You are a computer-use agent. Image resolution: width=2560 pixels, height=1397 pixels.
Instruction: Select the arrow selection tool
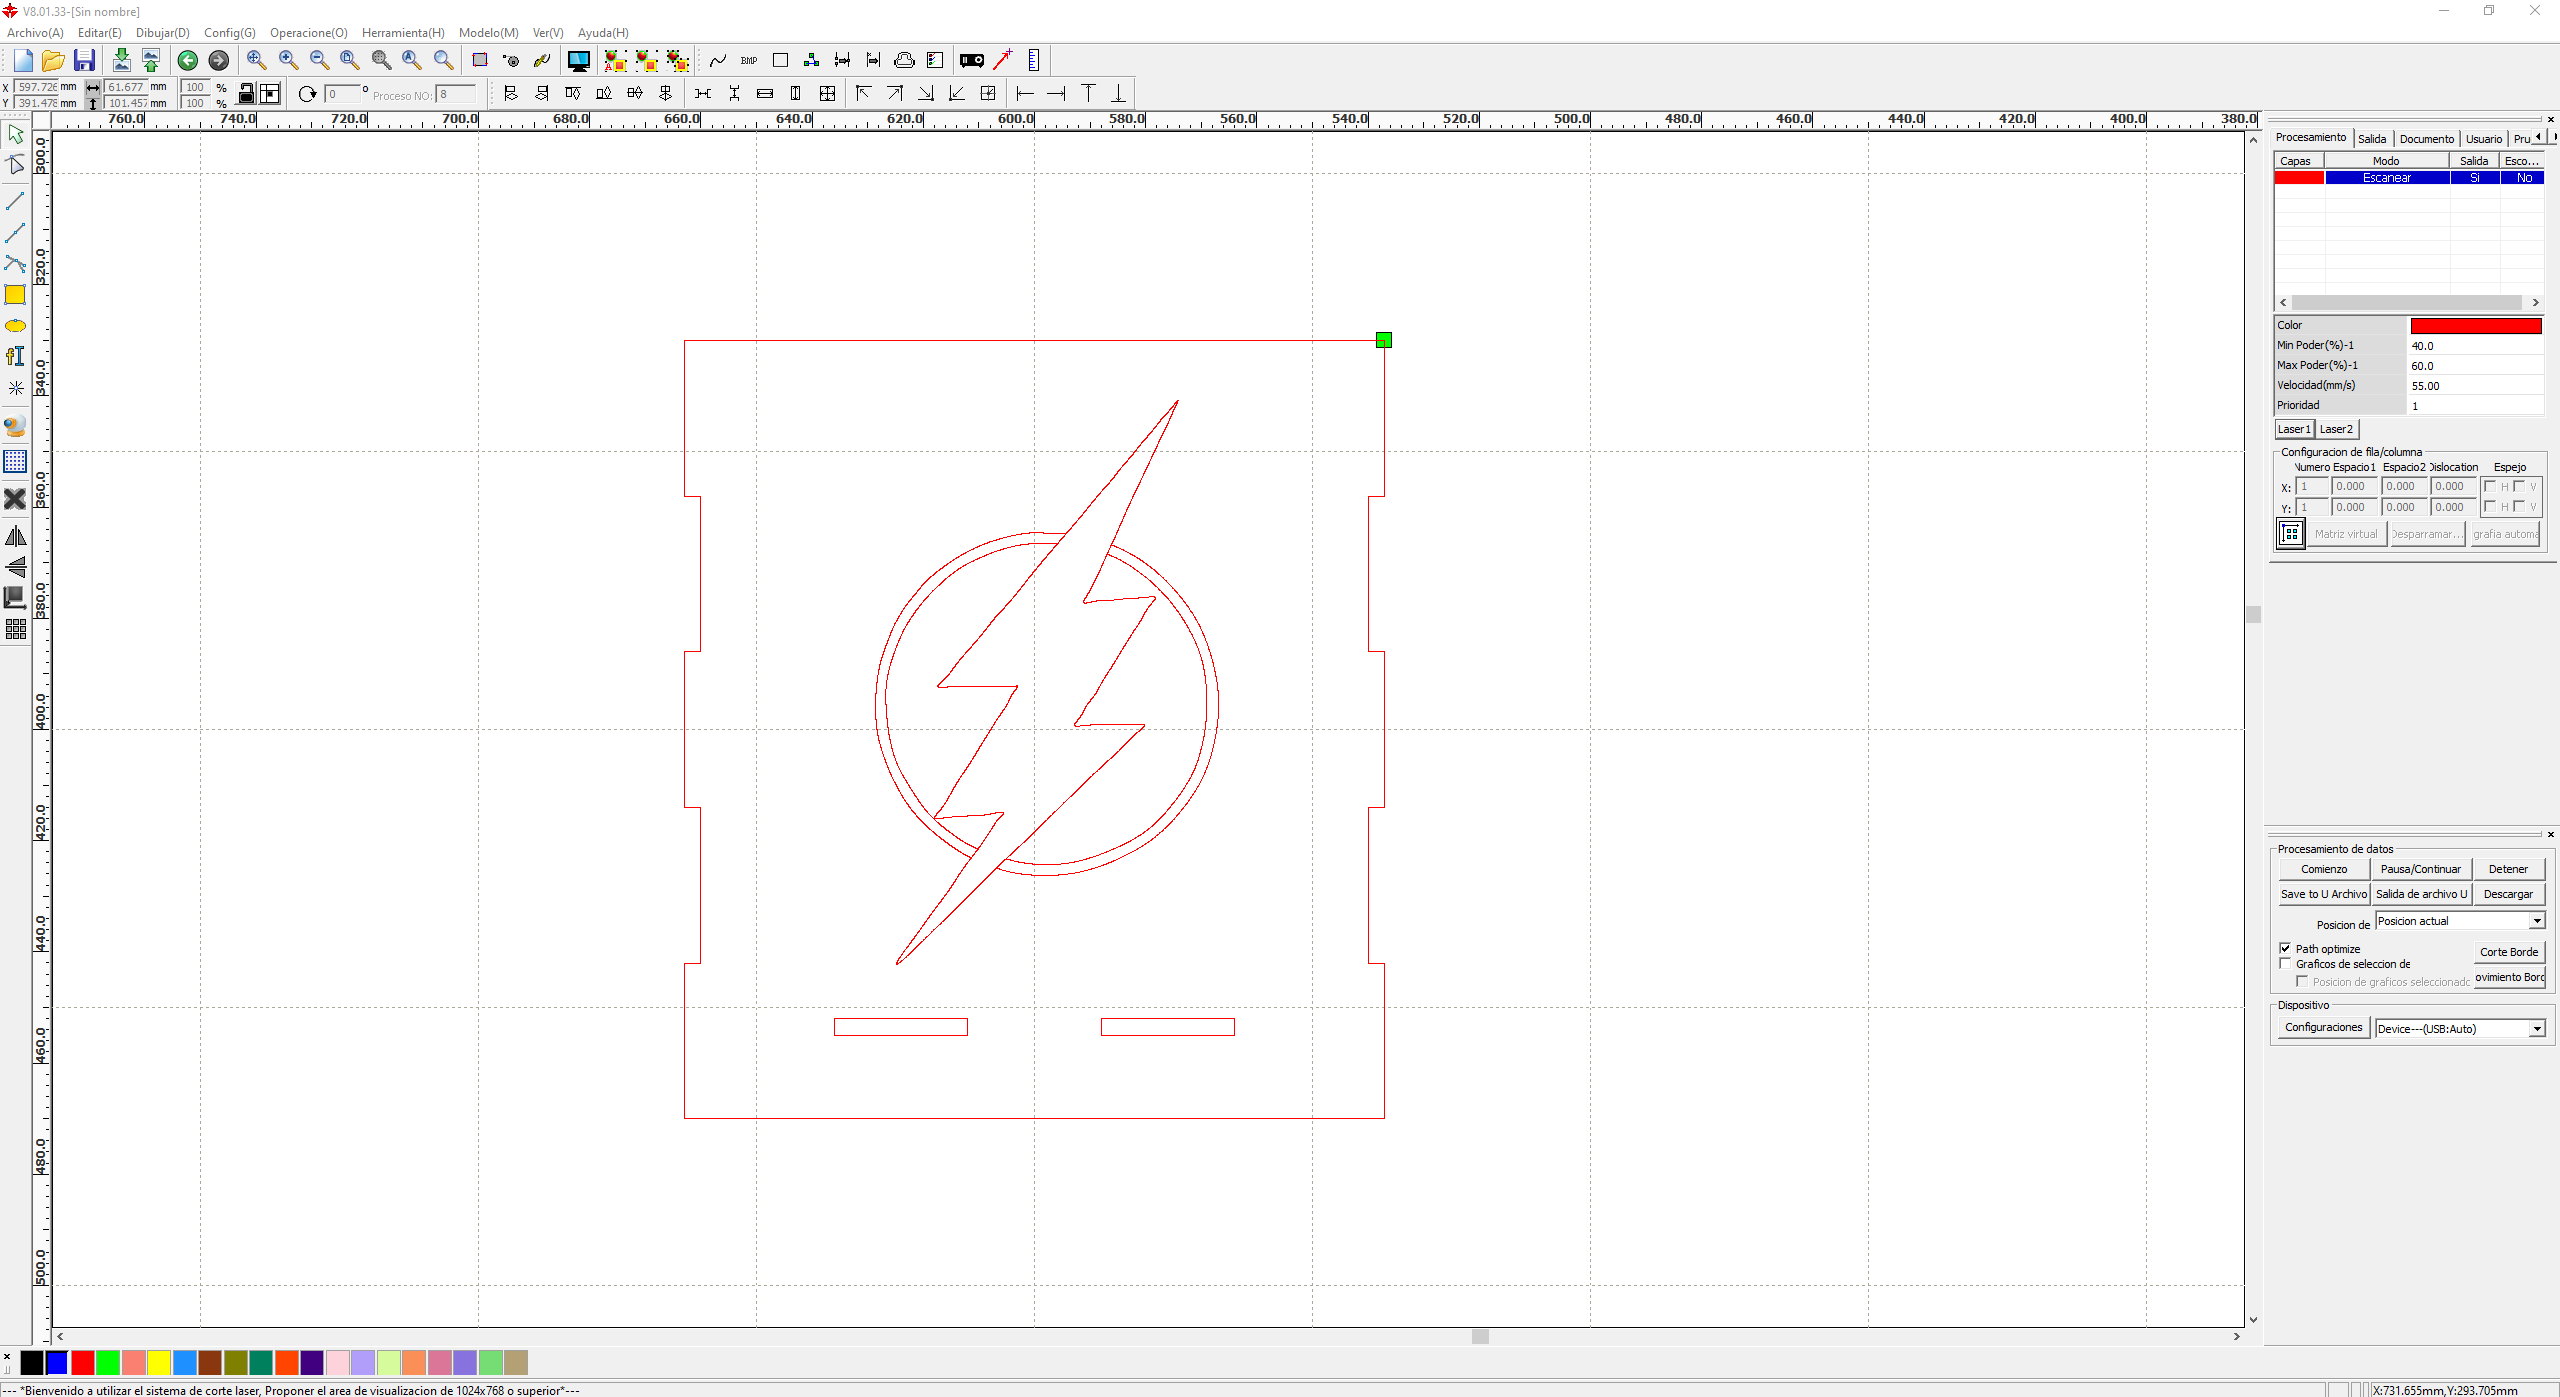tap(15, 134)
